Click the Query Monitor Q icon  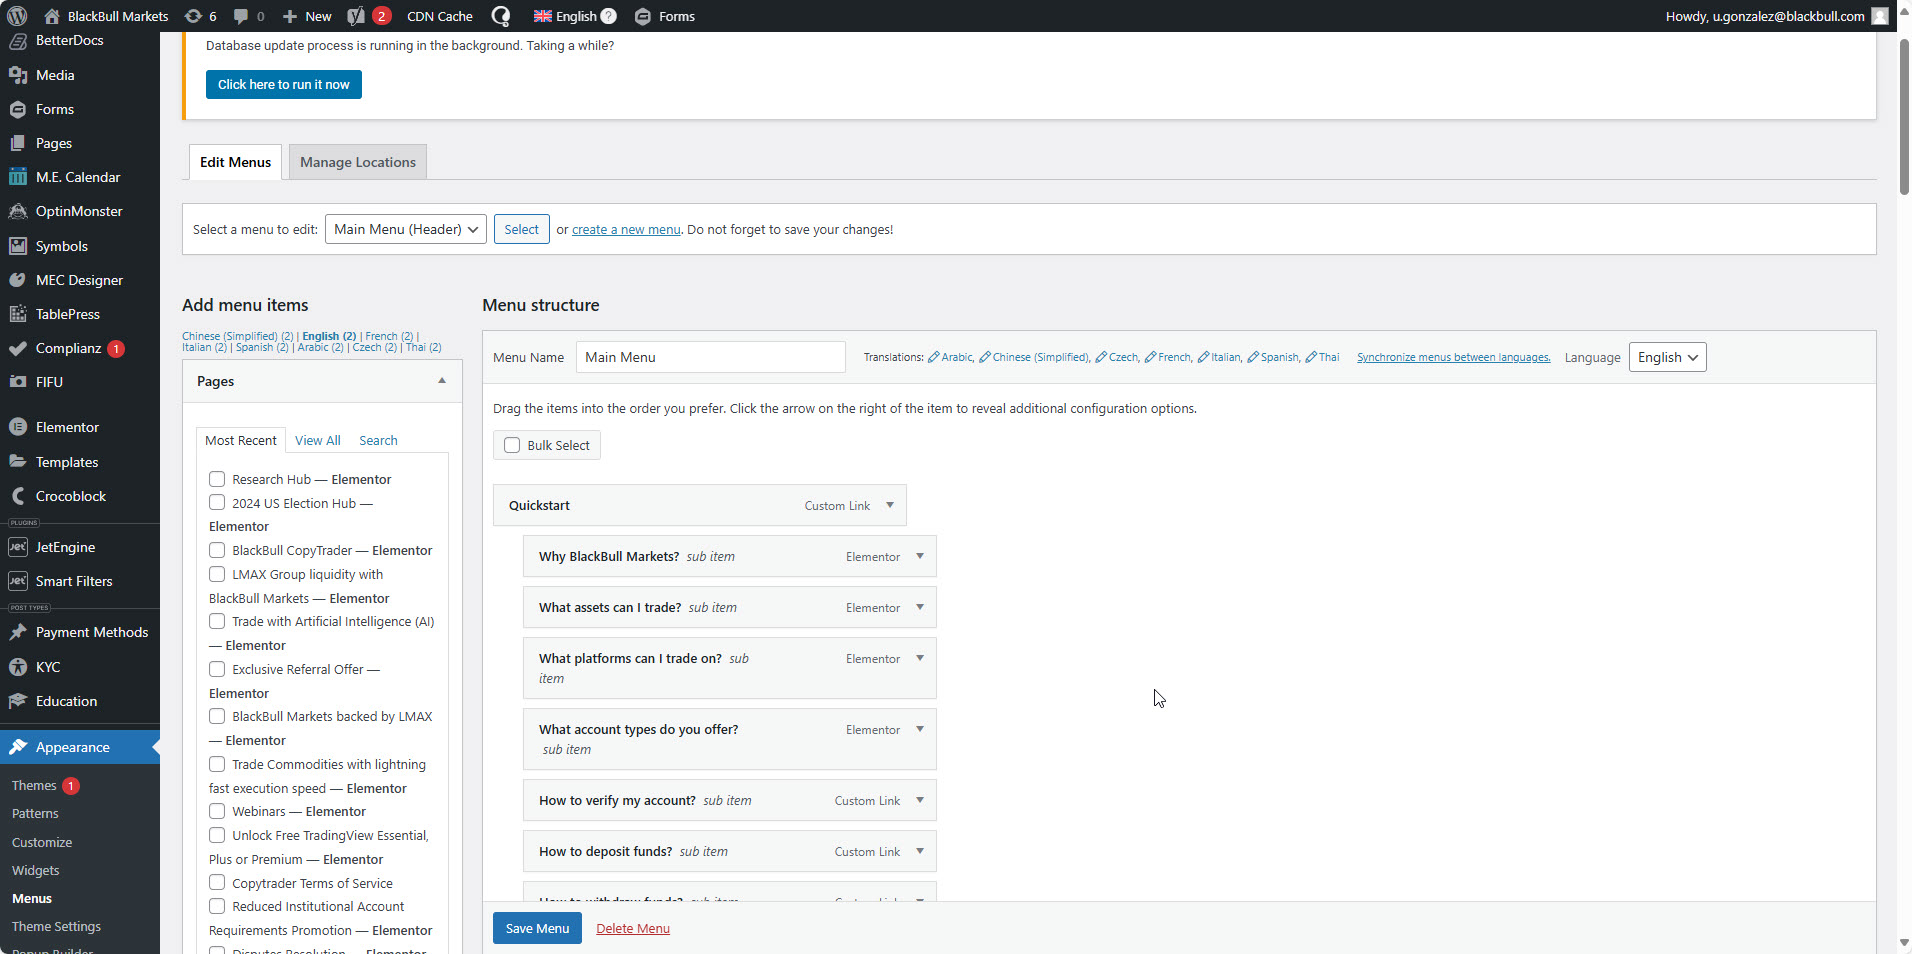click(501, 16)
